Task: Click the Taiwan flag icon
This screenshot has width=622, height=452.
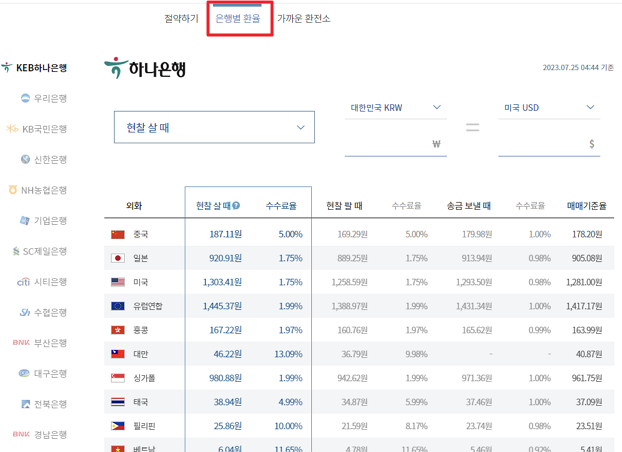Action: pos(118,354)
